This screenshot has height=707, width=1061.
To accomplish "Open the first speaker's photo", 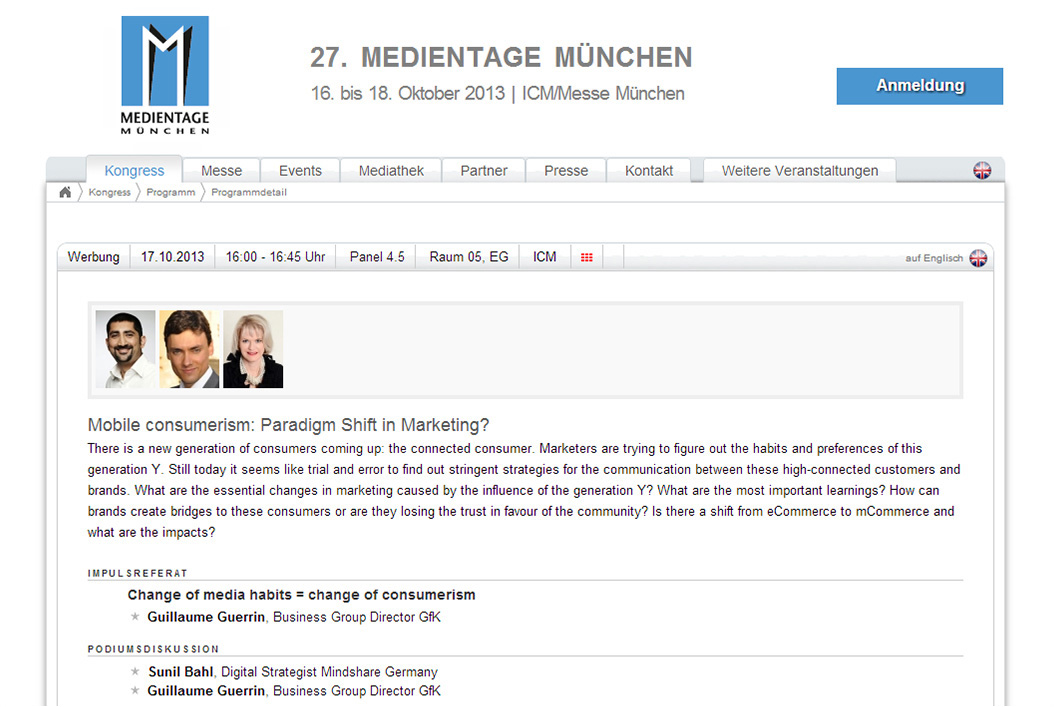I will pyautogui.click(x=124, y=349).
